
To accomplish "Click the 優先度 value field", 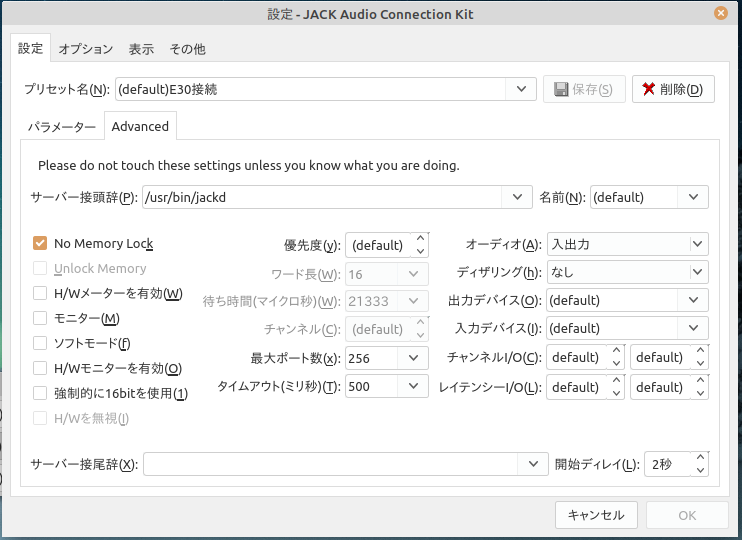I will click(378, 245).
